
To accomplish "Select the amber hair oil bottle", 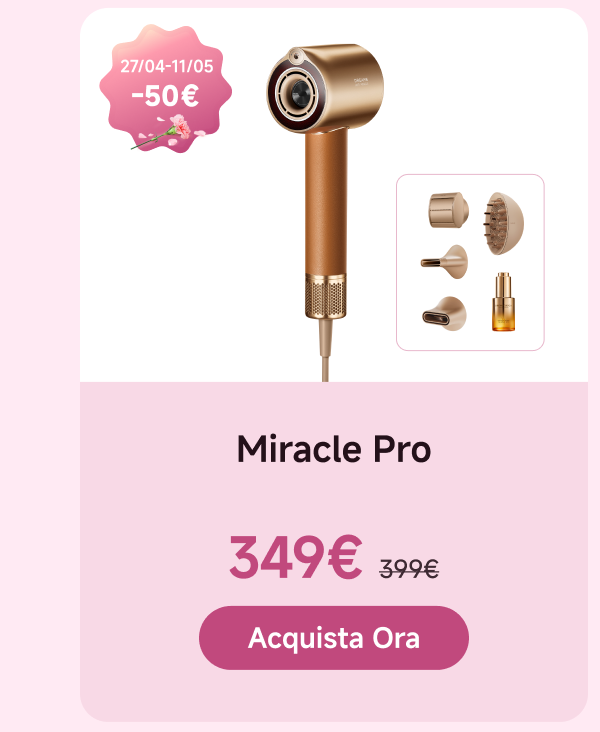I will pos(503,302).
